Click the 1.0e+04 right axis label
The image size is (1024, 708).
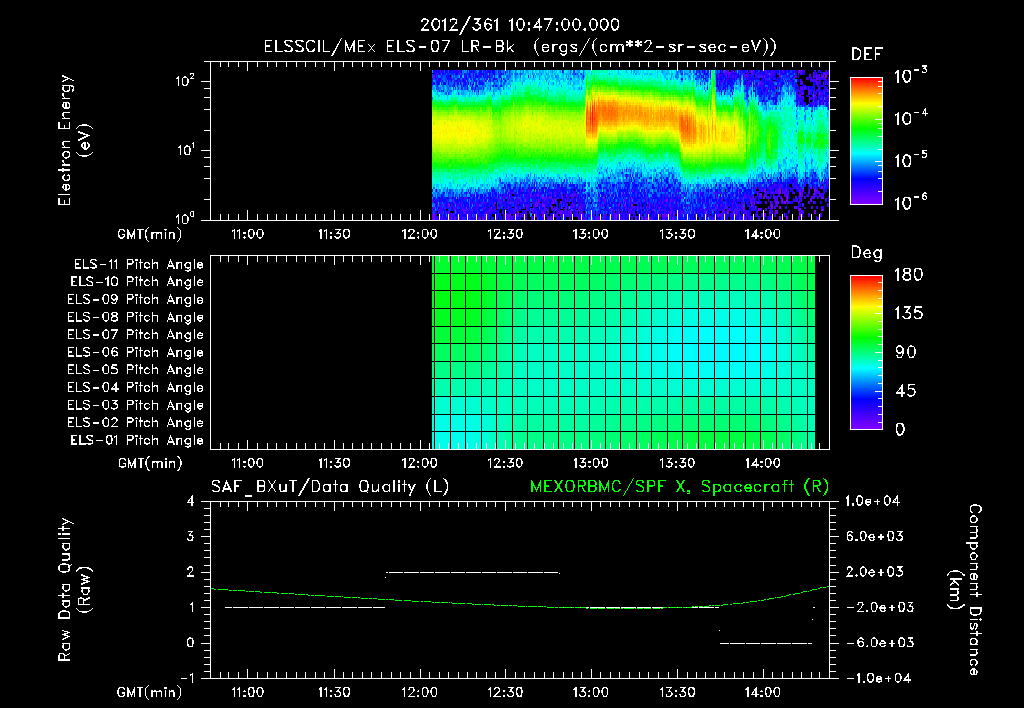872,501
